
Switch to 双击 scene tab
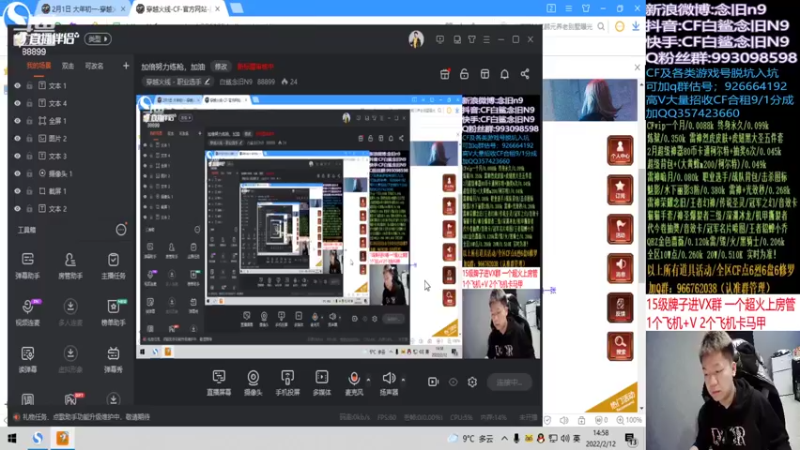point(68,66)
